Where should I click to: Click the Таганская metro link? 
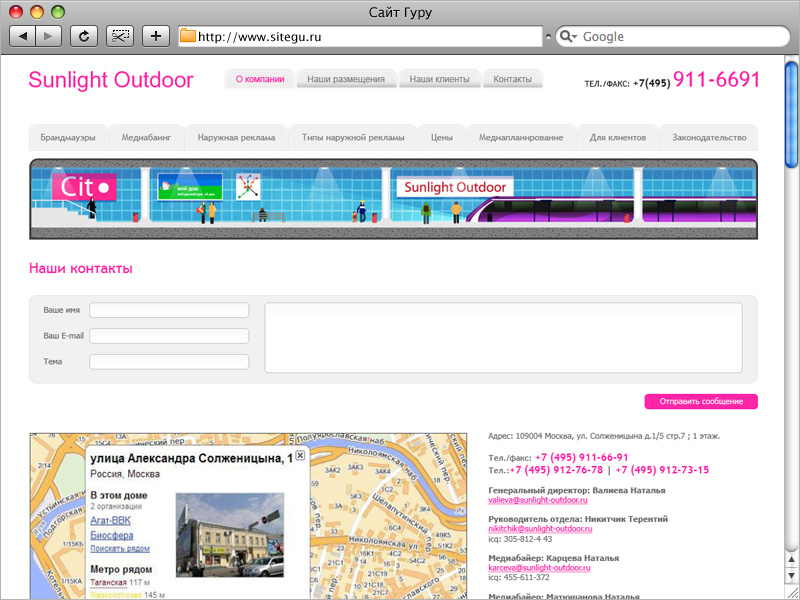click(108, 582)
